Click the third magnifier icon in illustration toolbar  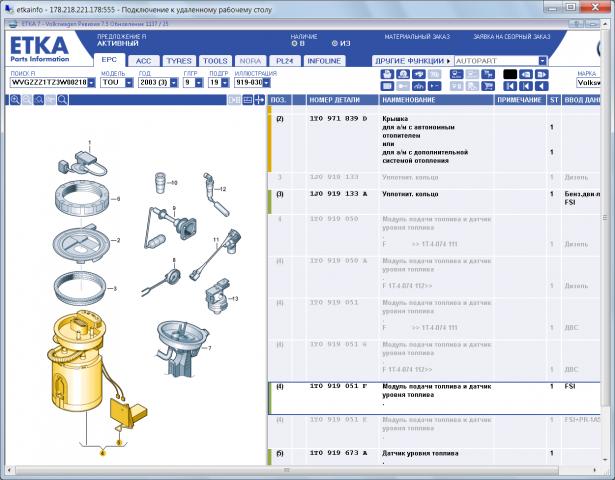point(38,100)
